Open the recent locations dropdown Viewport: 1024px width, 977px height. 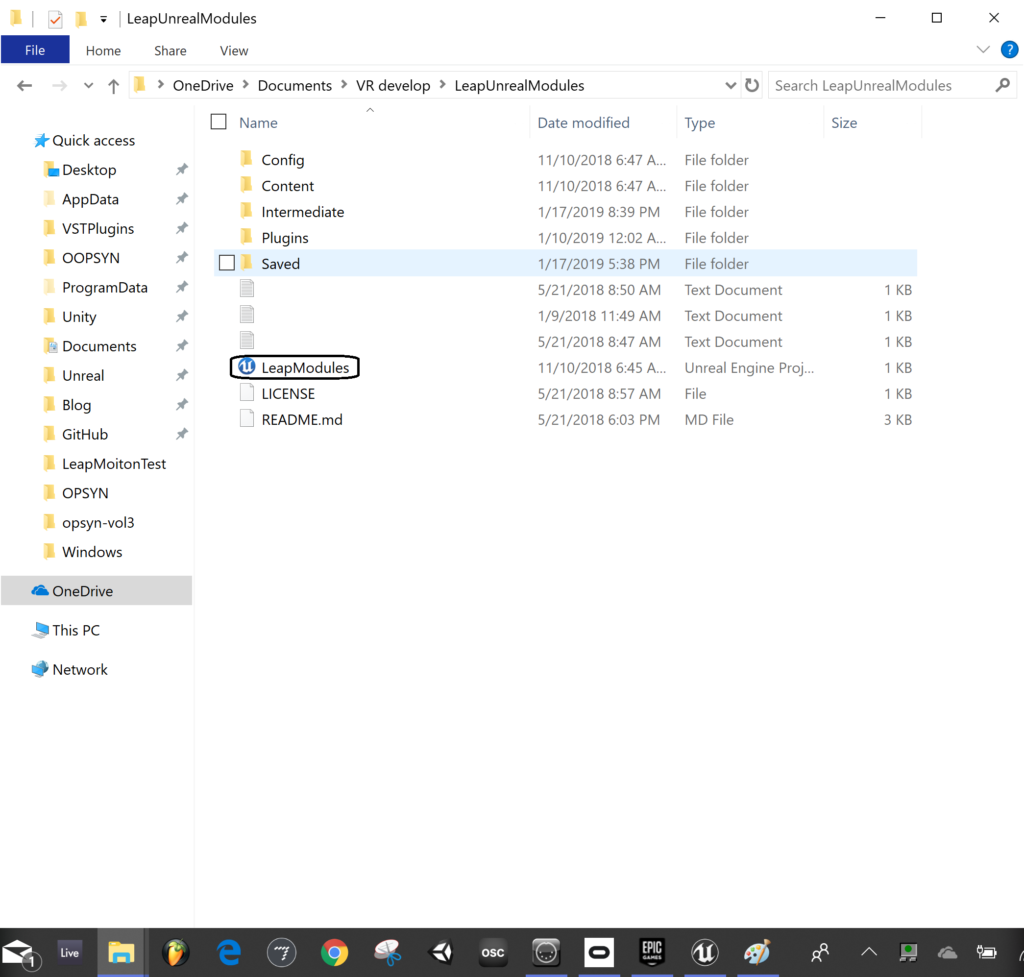88,86
